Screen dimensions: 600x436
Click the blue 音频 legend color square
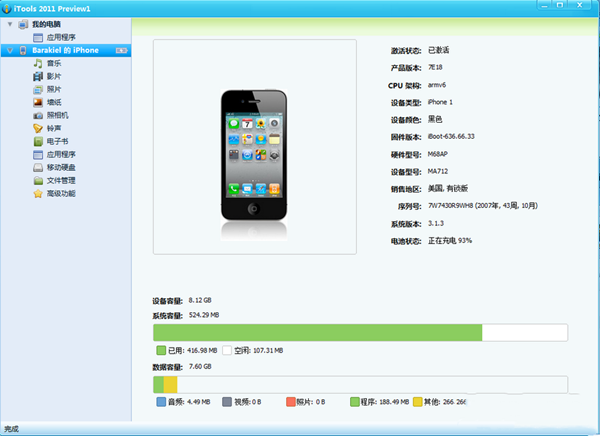pos(162,402)
